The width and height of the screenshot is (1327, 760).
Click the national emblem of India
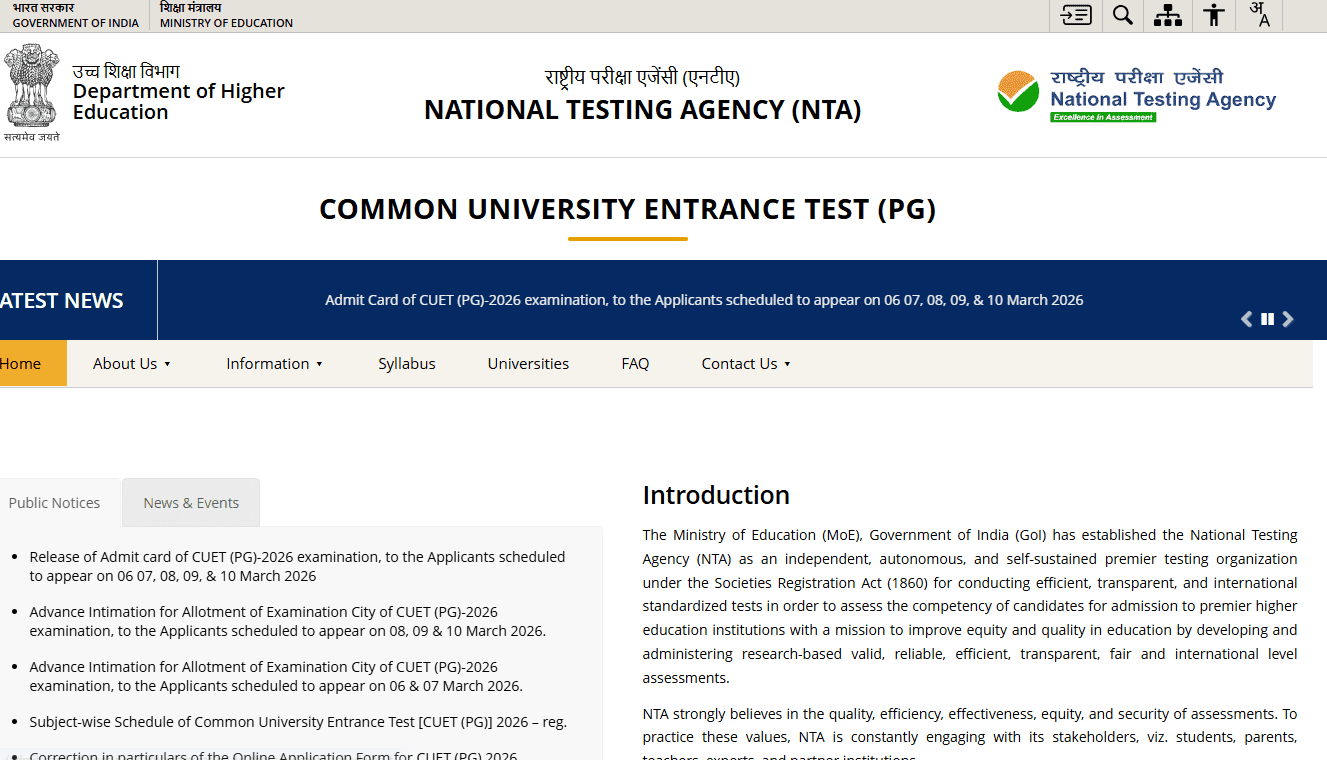[31, 90]
